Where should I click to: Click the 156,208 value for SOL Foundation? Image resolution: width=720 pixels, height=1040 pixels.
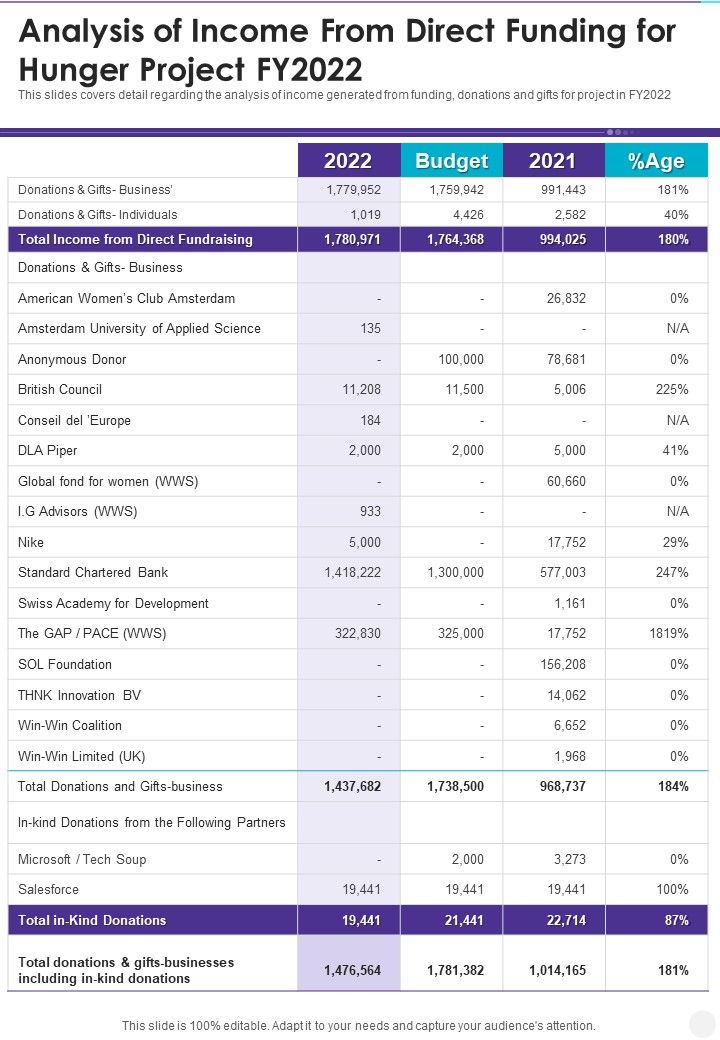point(563,665)
